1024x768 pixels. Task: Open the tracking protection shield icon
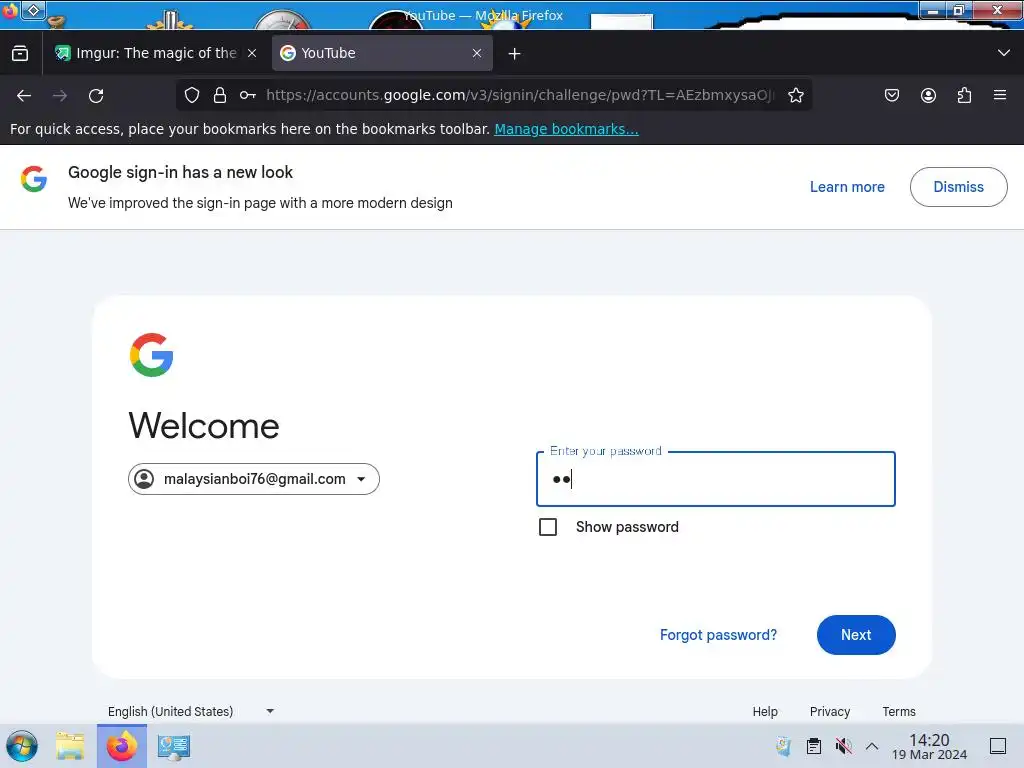[x=191, y=95]
